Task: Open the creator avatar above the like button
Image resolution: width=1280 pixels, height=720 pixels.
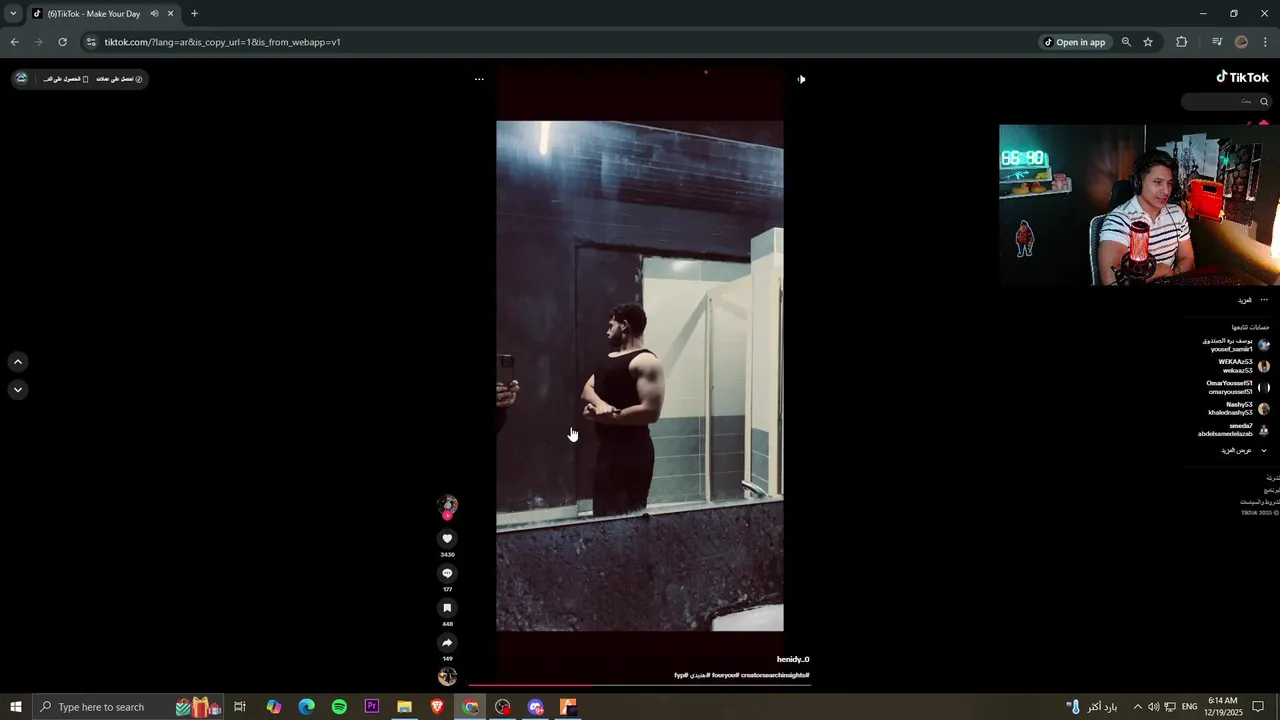Action: point(447,506)
